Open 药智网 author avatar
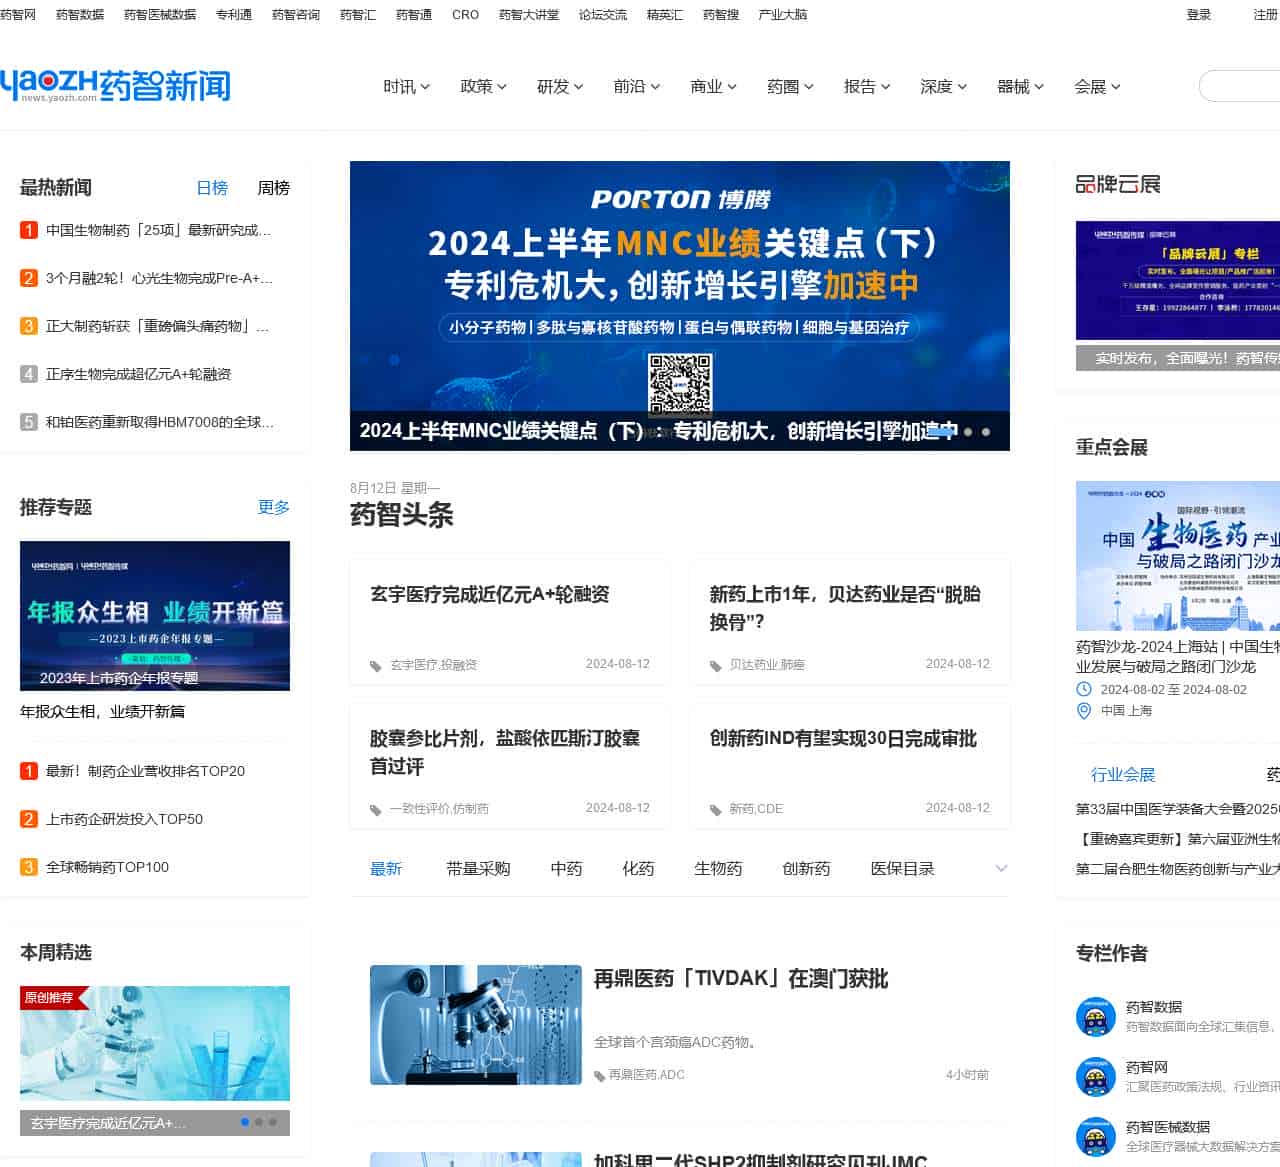This screenshot has height=1167, width=1280. (1095, 1077)
